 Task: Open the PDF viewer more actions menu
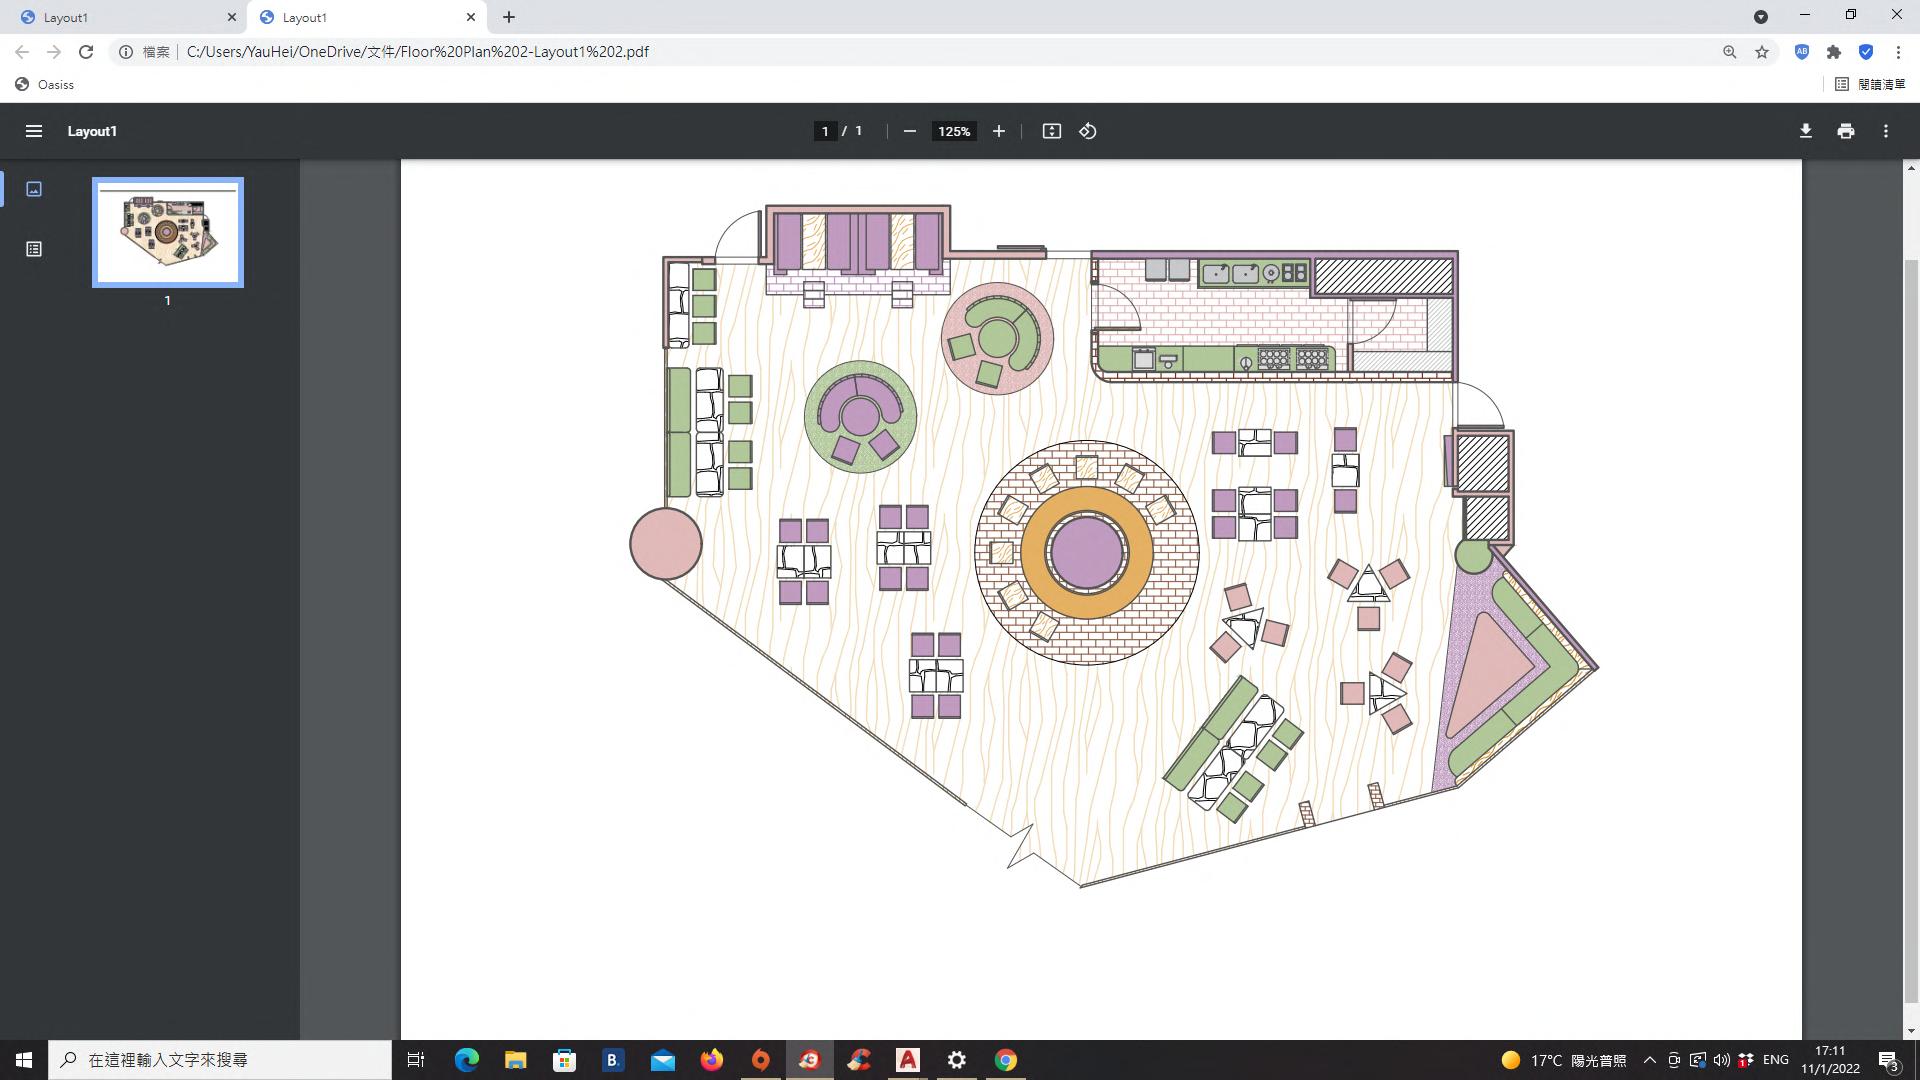1885,131
